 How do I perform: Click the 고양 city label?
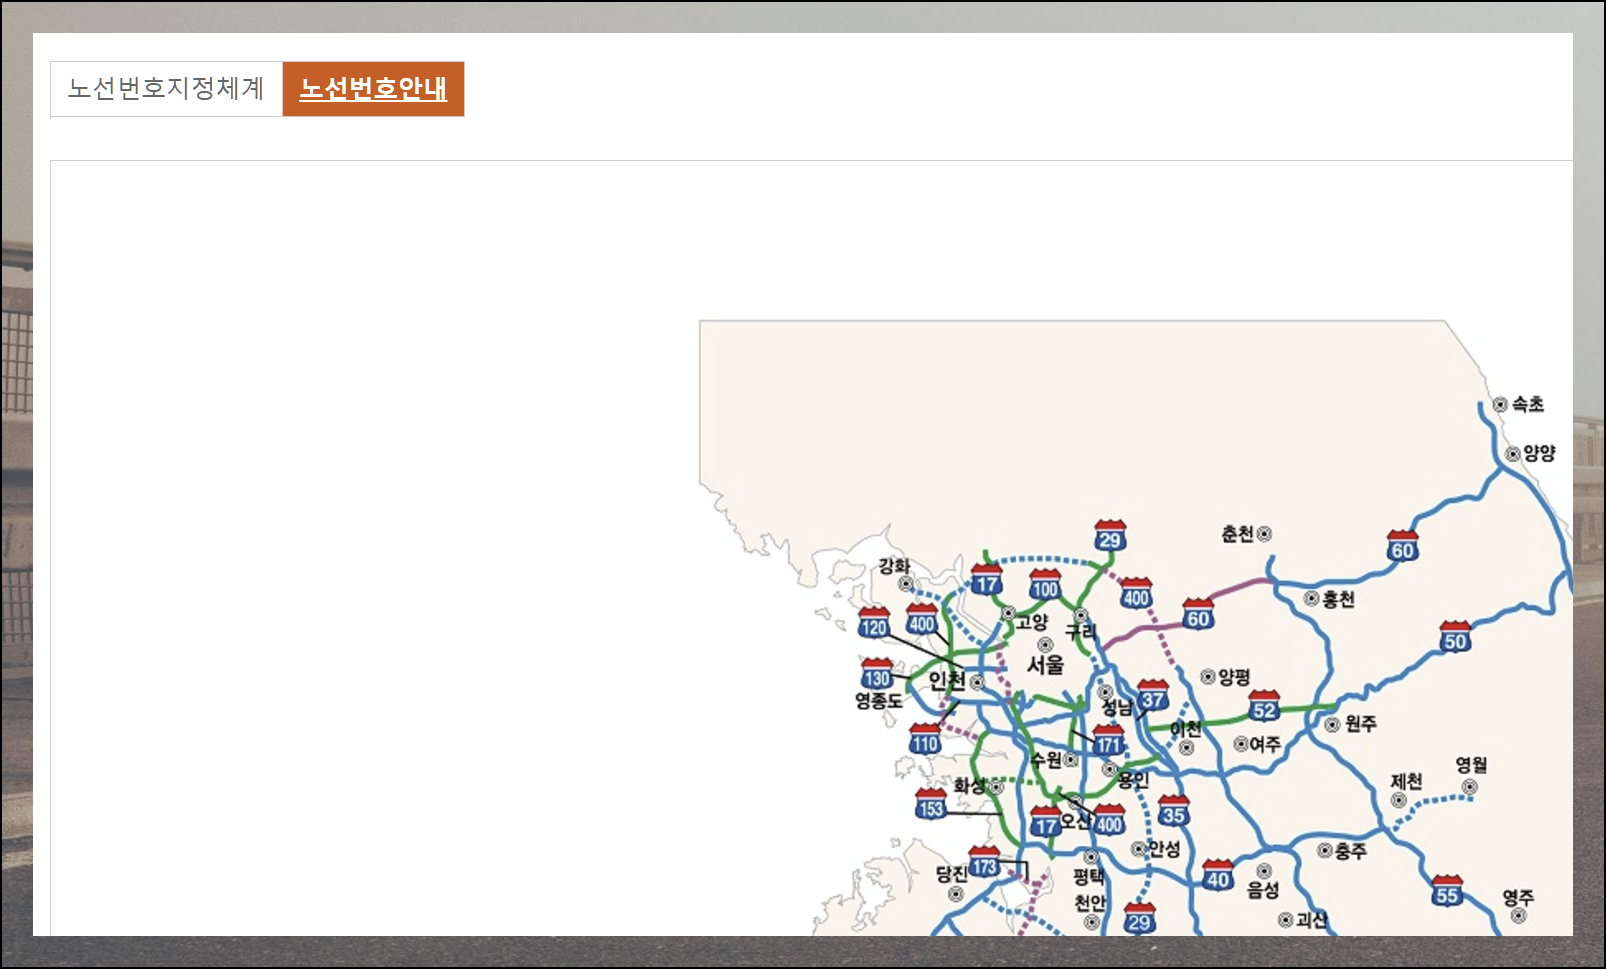coord(1032,622)
